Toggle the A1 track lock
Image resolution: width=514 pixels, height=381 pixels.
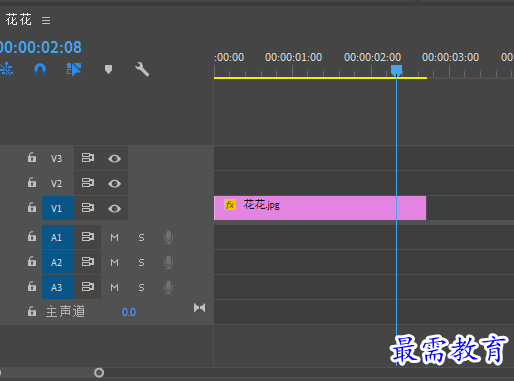[x=32, y=236]
